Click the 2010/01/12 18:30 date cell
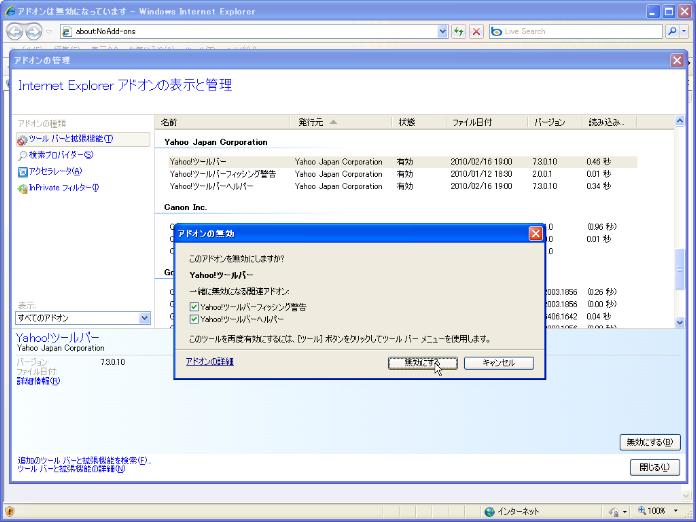 481,174
